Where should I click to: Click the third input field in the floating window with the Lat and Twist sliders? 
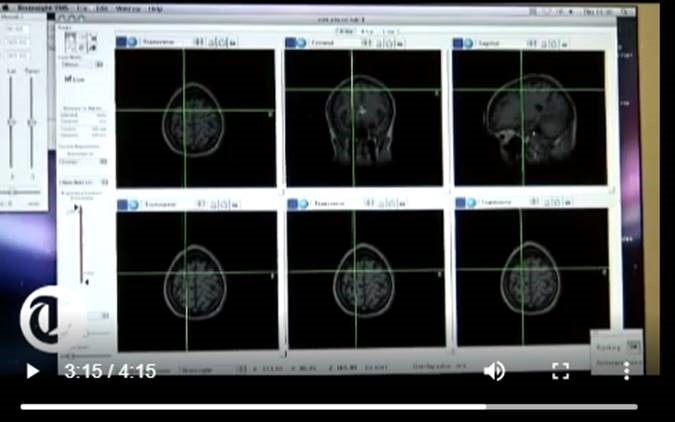16,56
